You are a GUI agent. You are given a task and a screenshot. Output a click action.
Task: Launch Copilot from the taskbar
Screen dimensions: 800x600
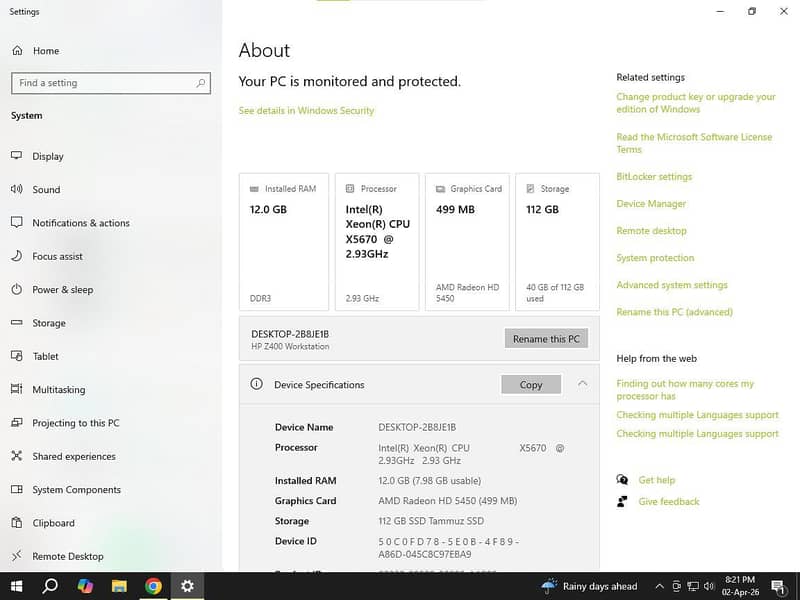tap(85, 586)
